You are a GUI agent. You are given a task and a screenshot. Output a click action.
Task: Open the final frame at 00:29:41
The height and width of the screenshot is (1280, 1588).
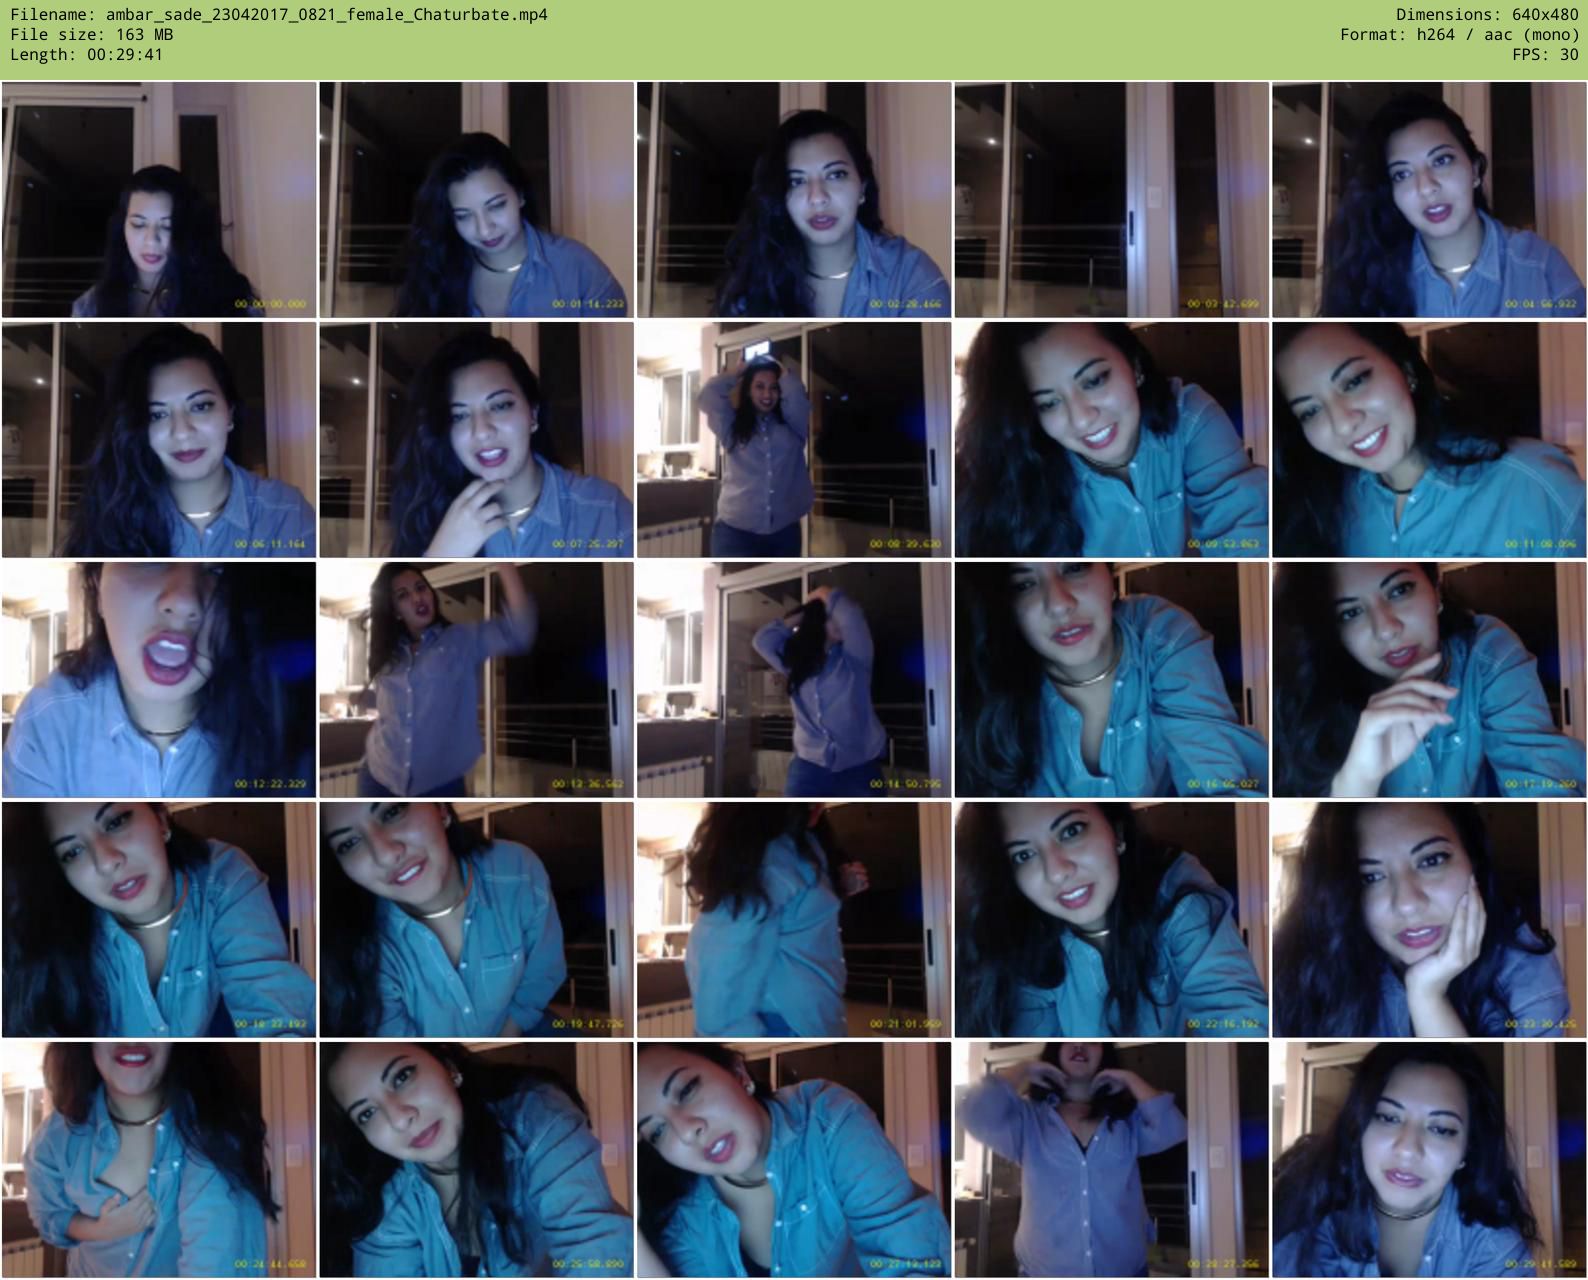click(1428, 1160)
